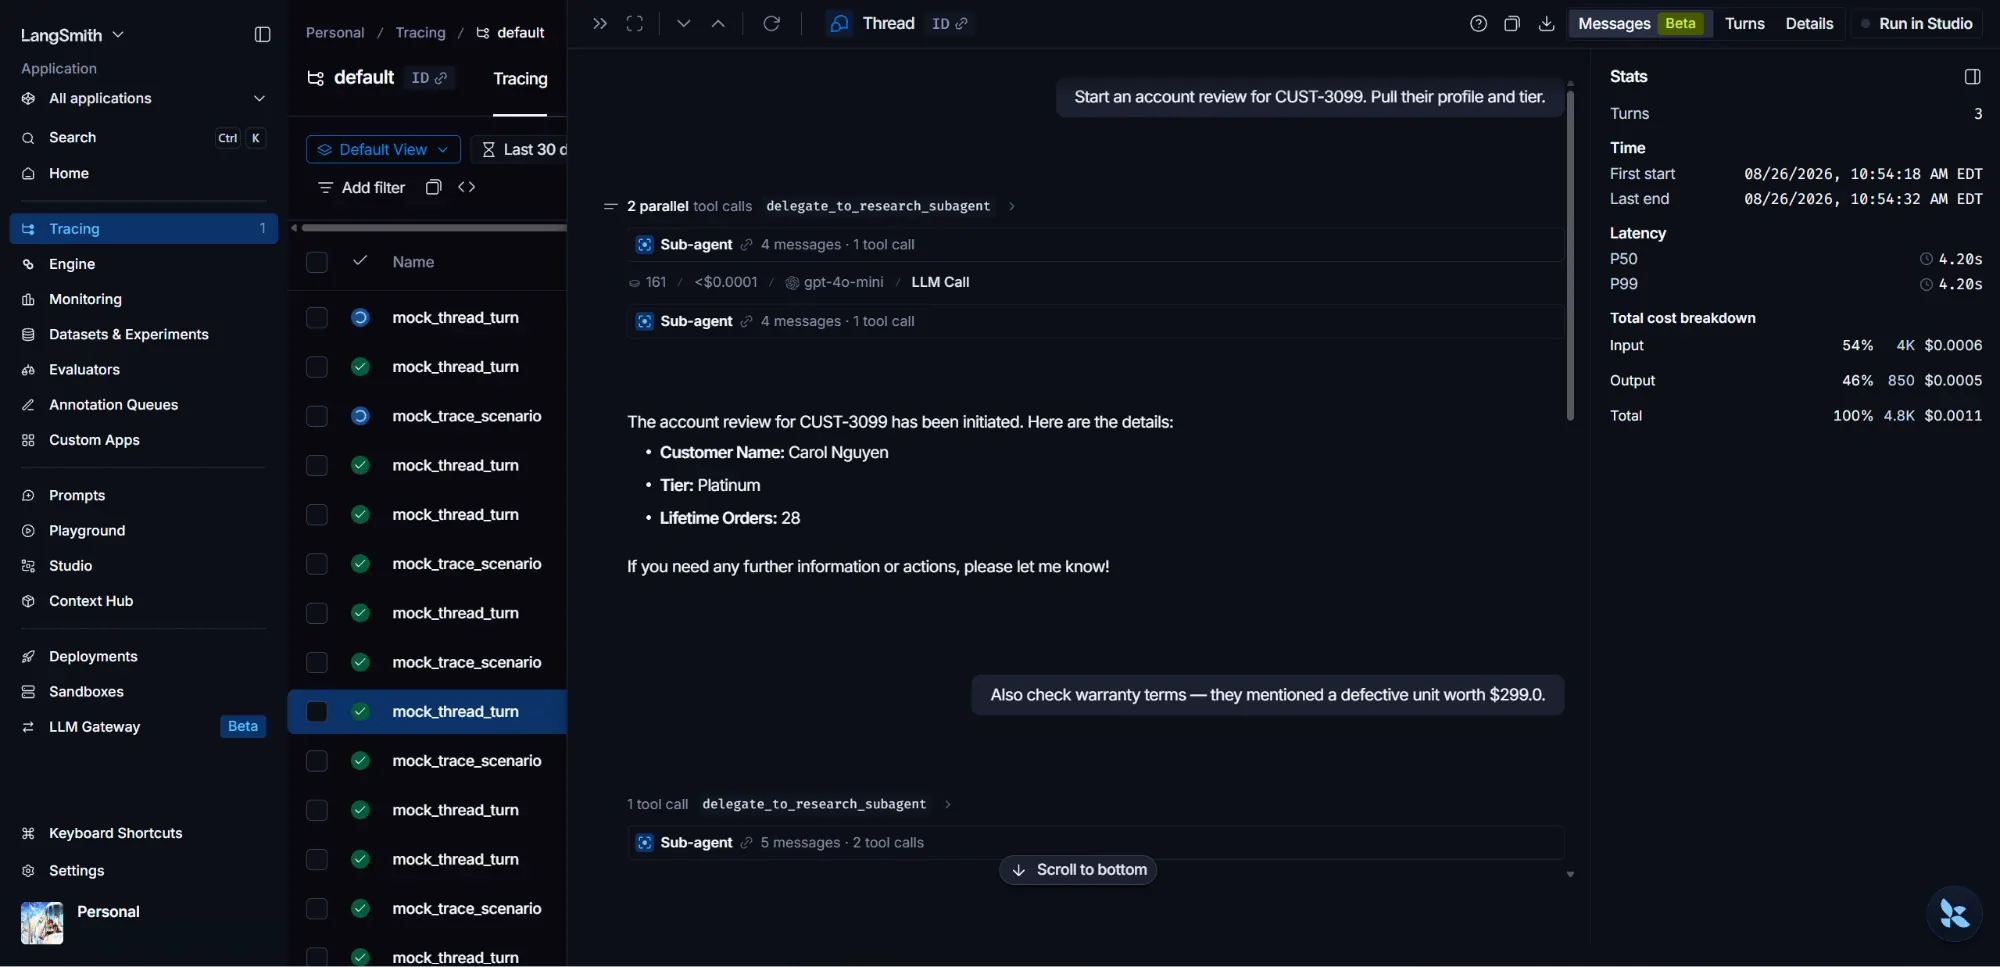Screen dimensions: 2000x967
Task: Switch to the Turns tab
Action: tap(1745, 24)
